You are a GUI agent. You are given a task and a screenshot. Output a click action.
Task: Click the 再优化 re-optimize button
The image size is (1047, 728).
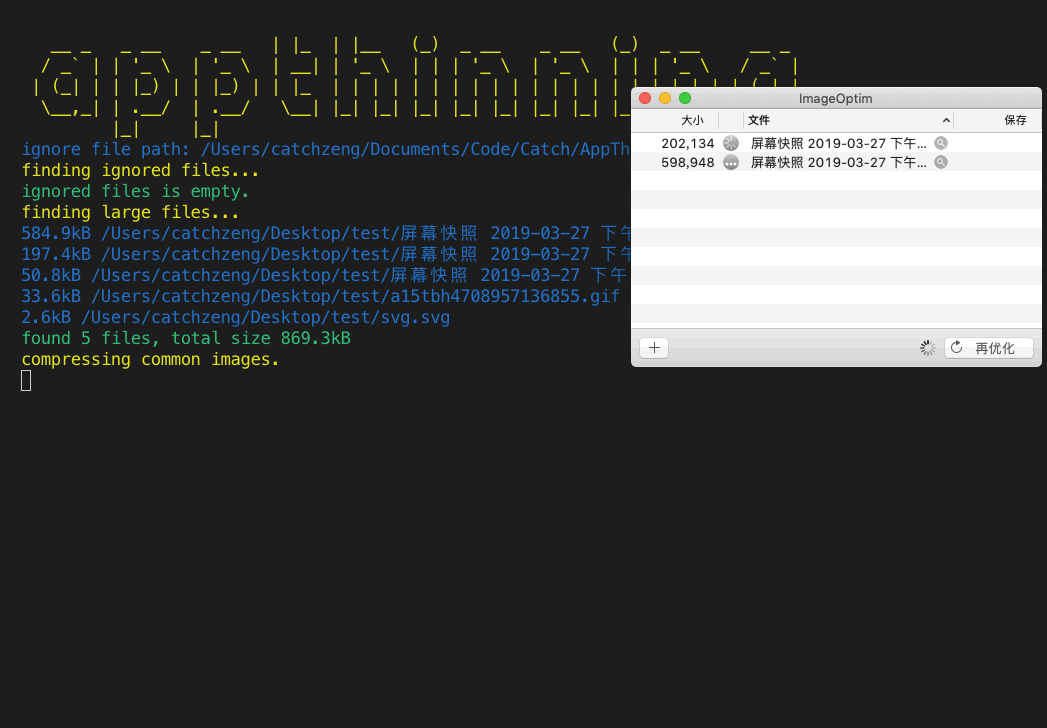988,347
